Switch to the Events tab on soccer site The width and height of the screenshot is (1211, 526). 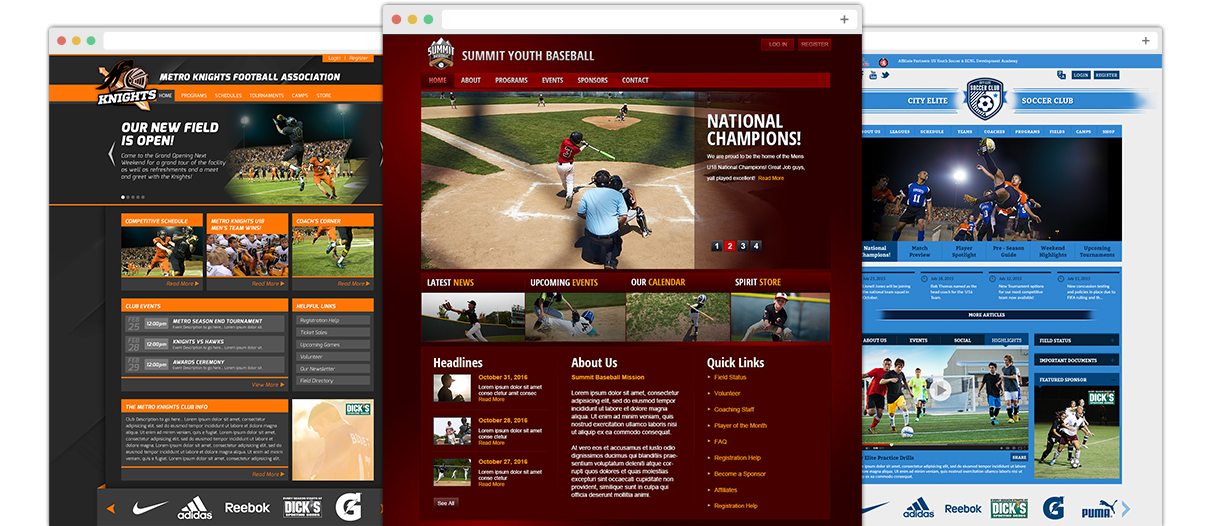pyautogui.click(x=918, y=340)
